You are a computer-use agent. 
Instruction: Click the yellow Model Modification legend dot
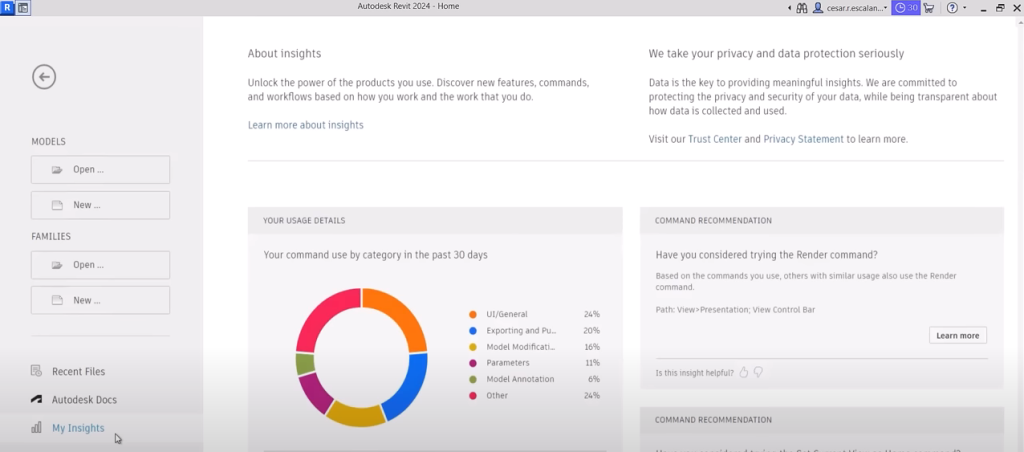[x=473, y=347]
